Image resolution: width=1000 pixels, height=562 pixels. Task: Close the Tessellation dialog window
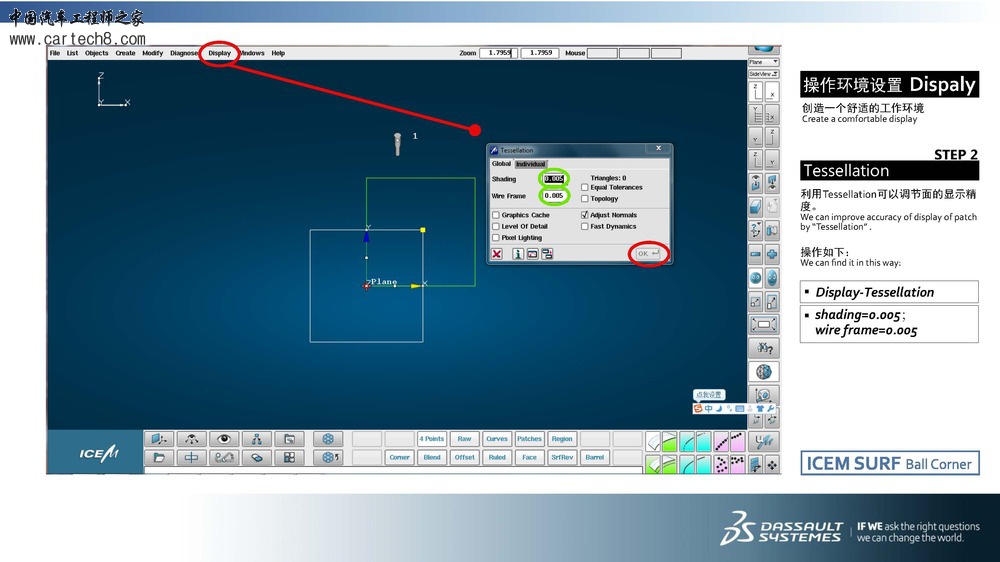click(x=659, y=148)
